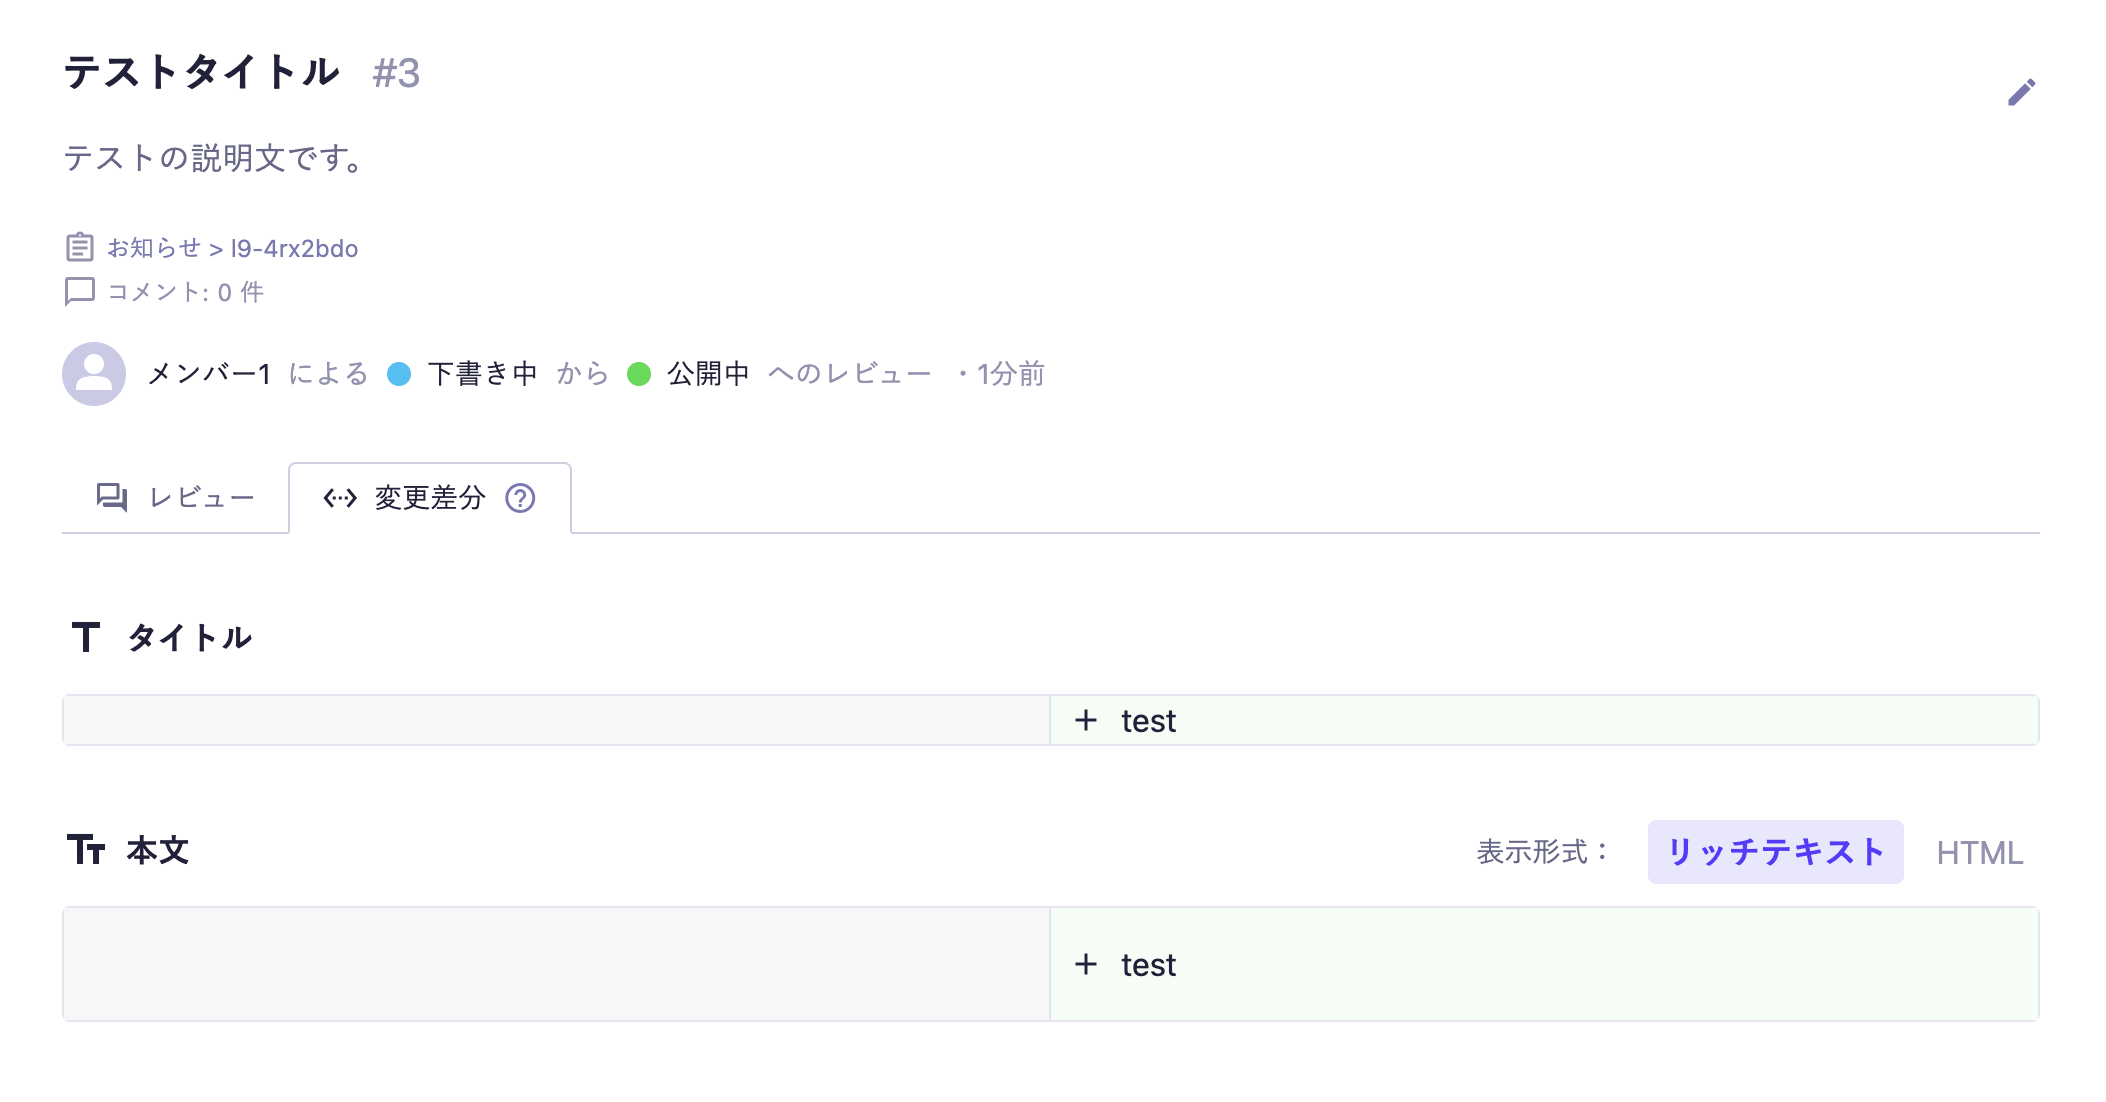Click the メンバー1 avatar icon
Screen dimensions: 2106x1102
point(94,374)
